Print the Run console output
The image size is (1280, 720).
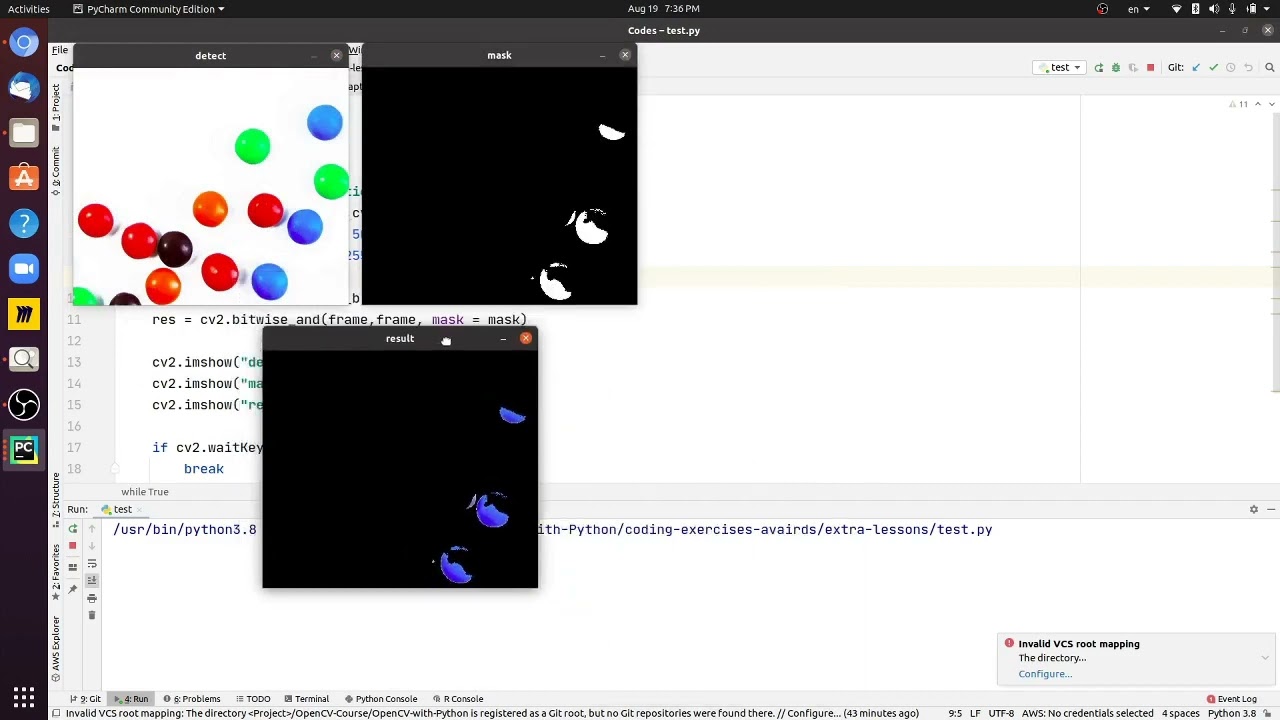click(x=92, y=598)
